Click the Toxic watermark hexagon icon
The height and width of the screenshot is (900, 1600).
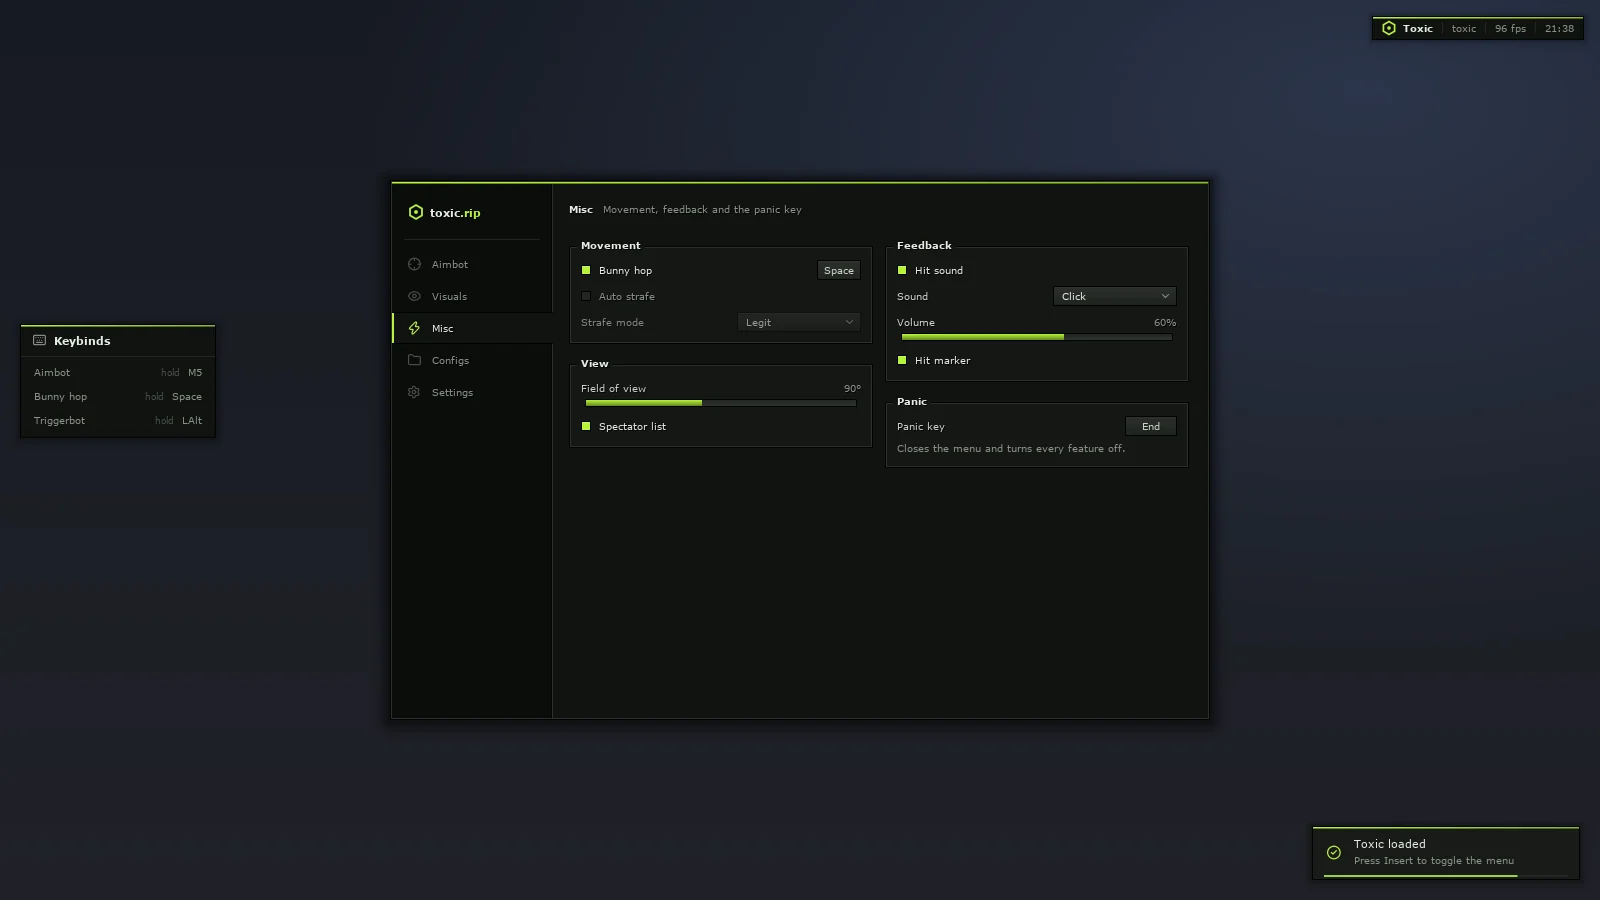point(1389,28)
